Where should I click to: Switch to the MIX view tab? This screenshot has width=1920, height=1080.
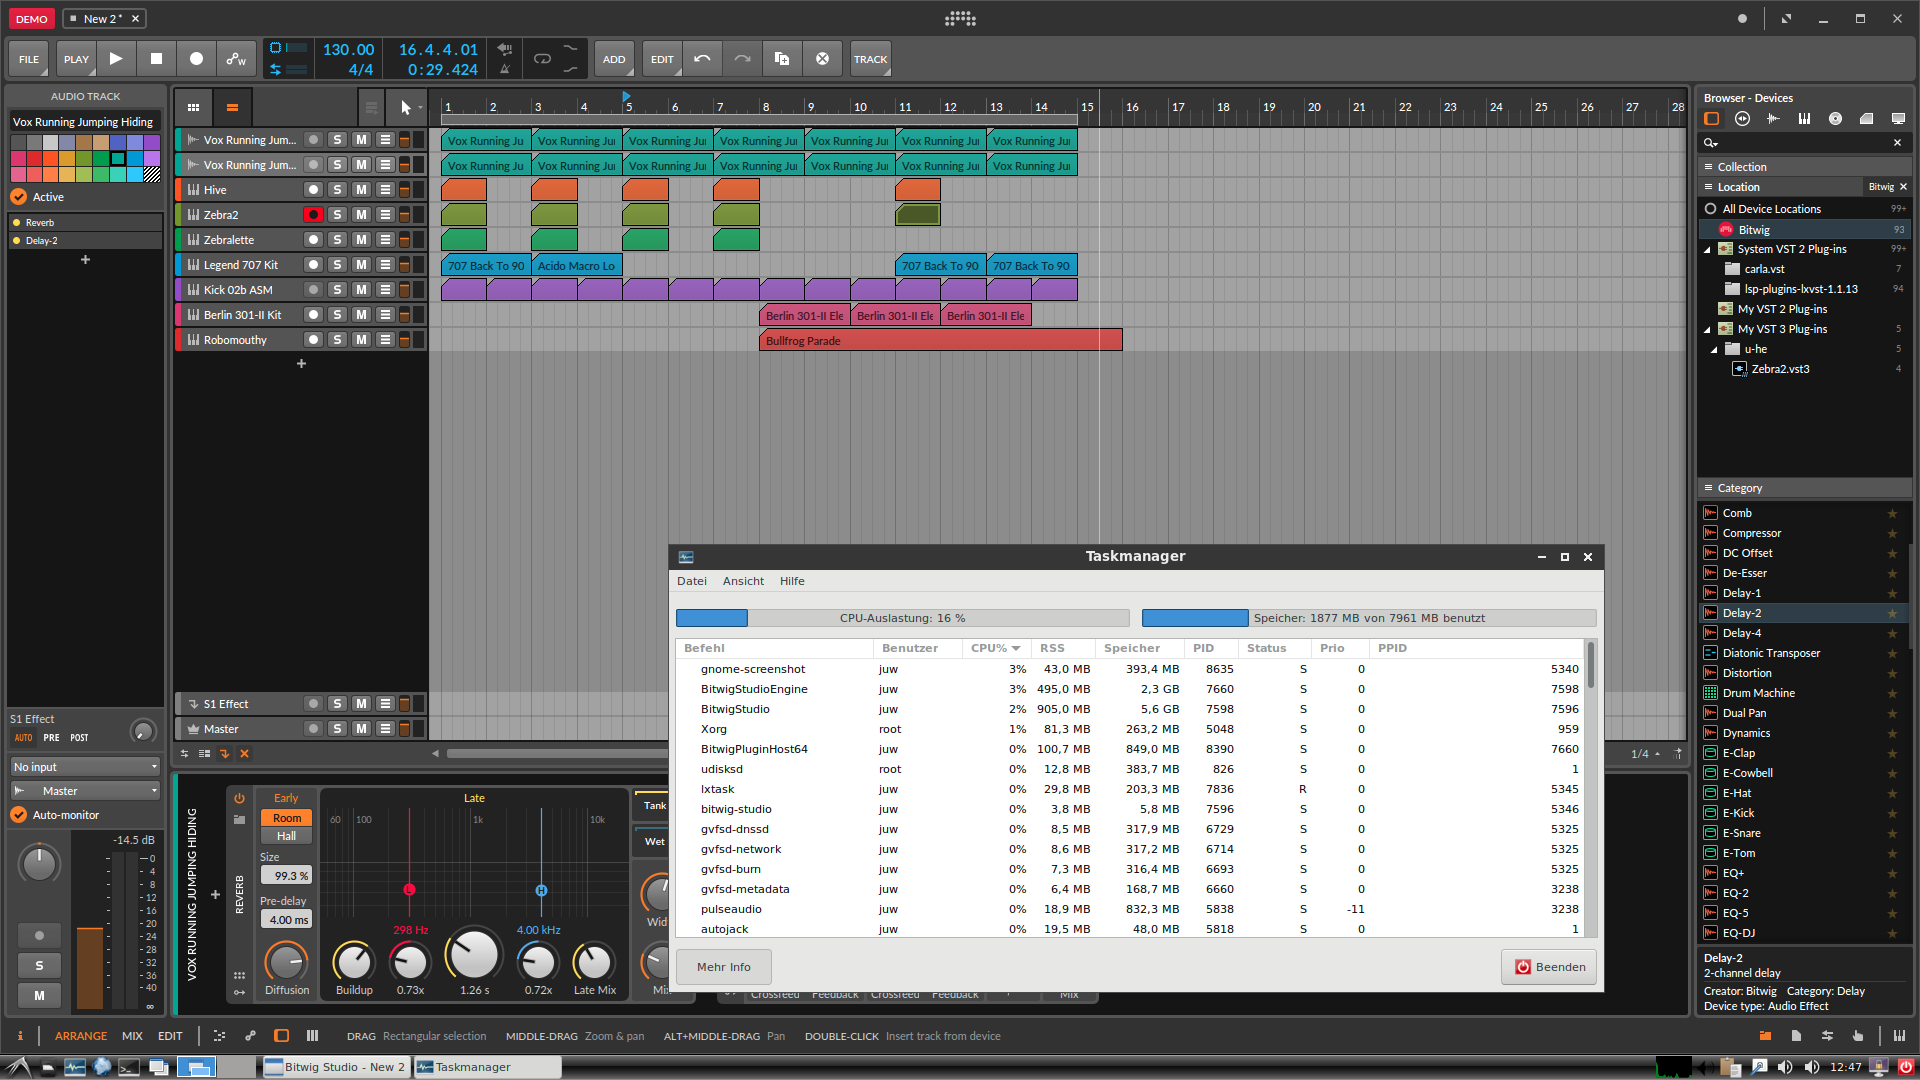tap(132, 1036)
